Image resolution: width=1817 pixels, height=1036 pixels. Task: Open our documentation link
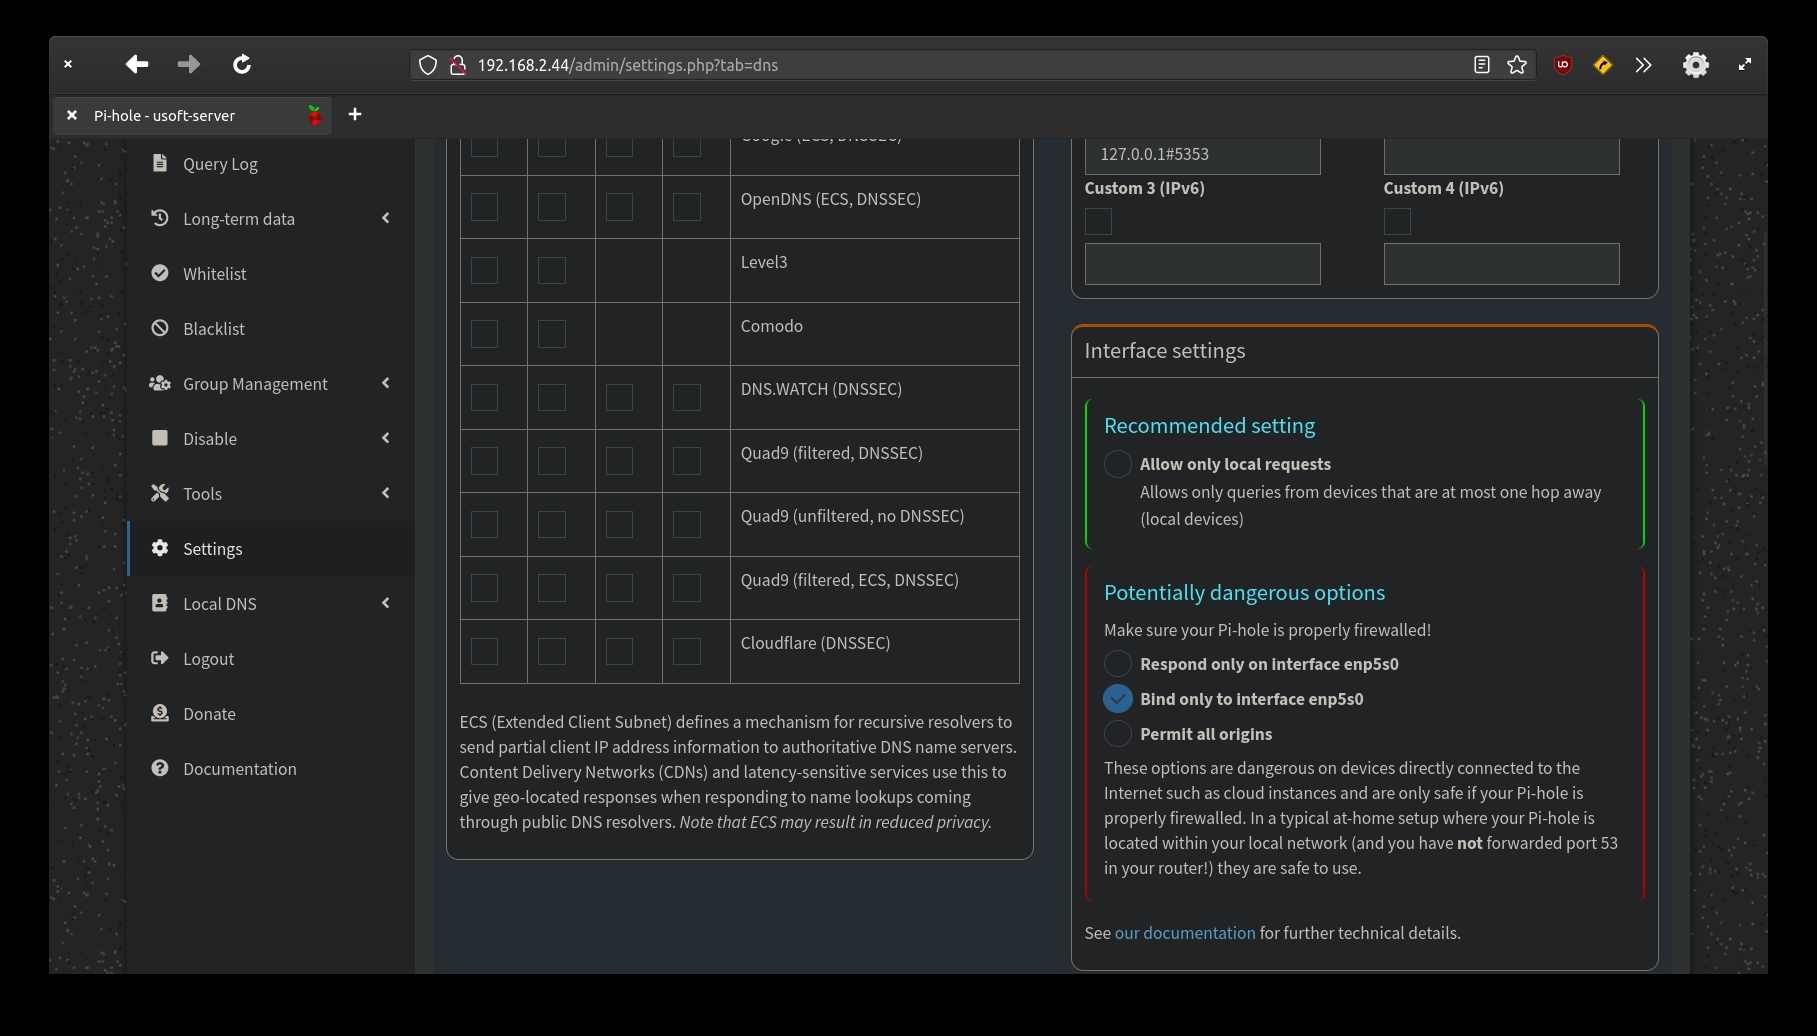pyautogui.click(x=1185, y=933)
